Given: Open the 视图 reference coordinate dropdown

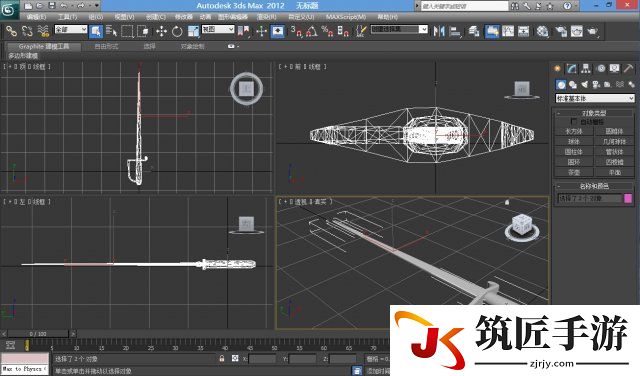Looking at the screenshot, I should tap(218, 29).
